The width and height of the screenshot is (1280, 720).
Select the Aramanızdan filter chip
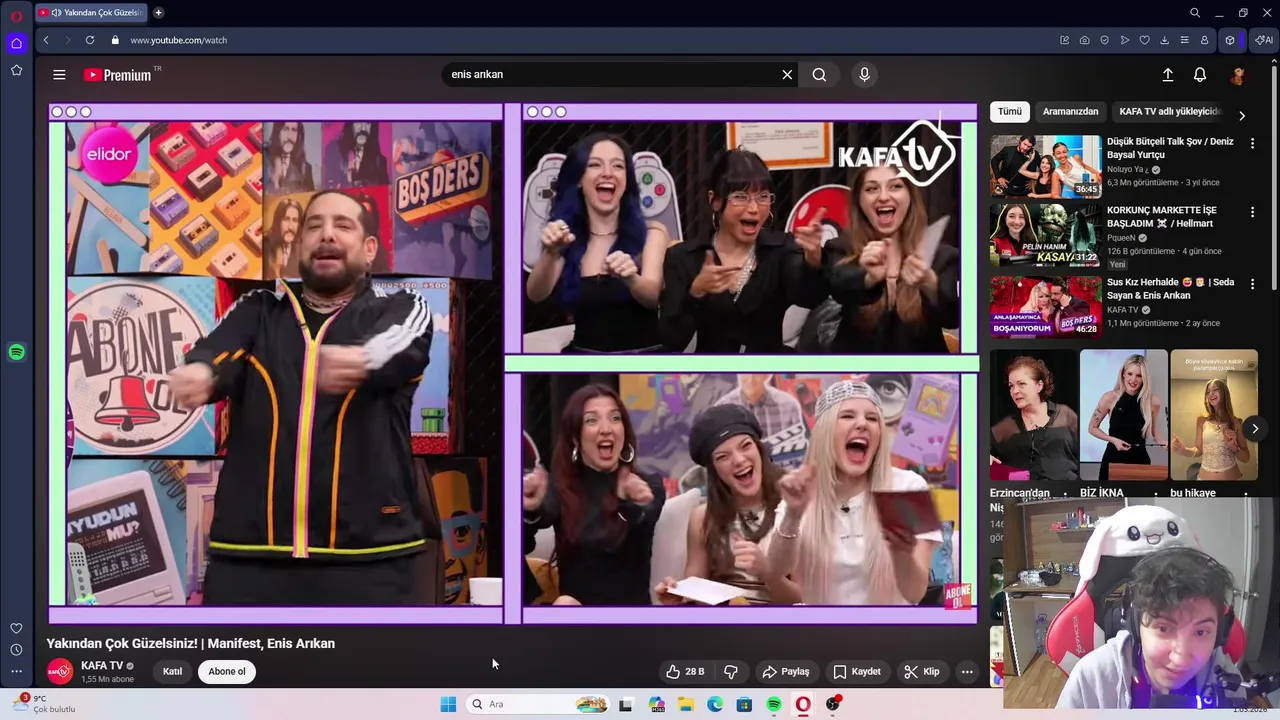[x=1070, y=112]
